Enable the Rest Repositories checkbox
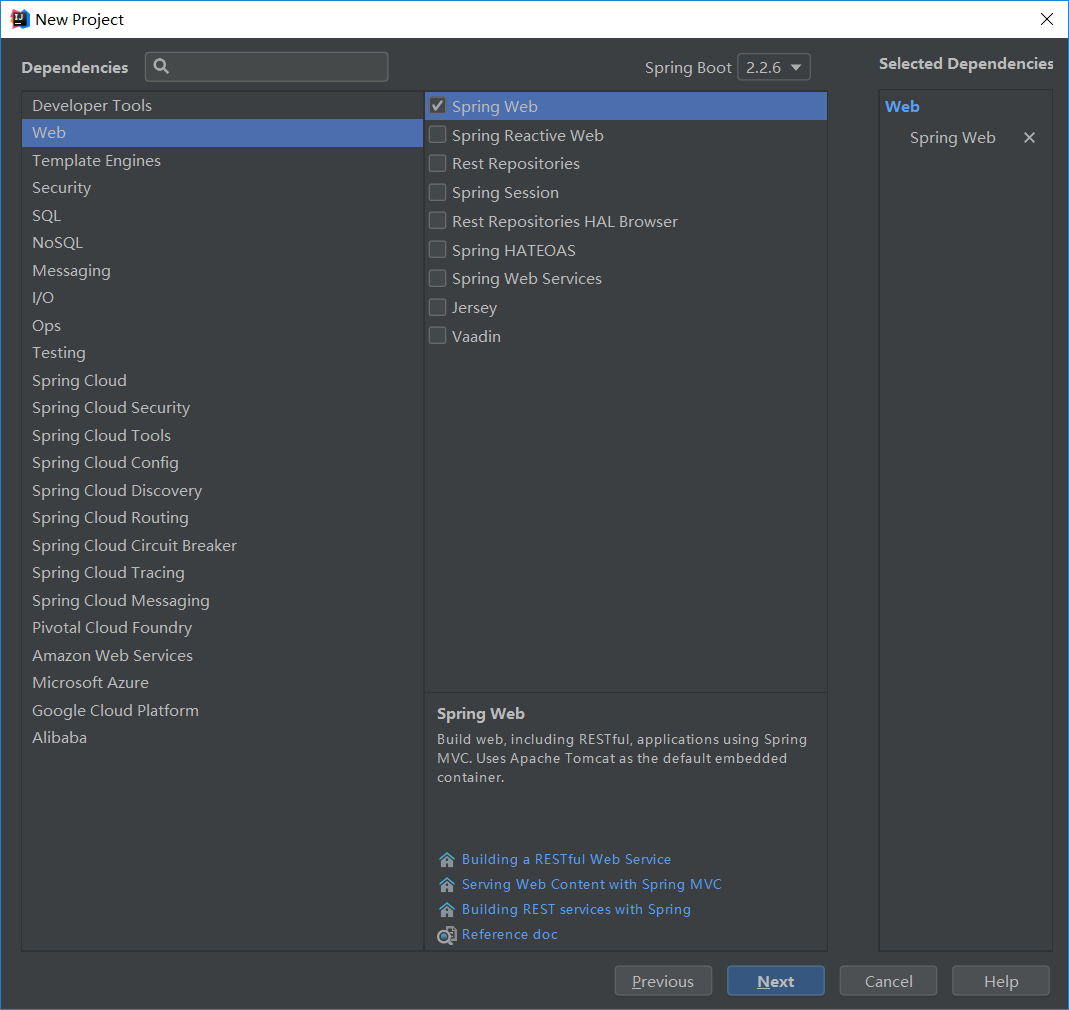Image resolution: width=1069 pixels, height=1010 pixels. tap(438, 164)
